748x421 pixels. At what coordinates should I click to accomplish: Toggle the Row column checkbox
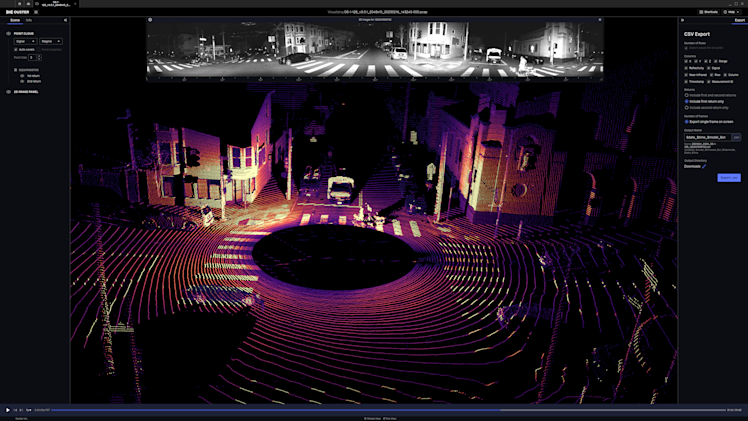711,75
